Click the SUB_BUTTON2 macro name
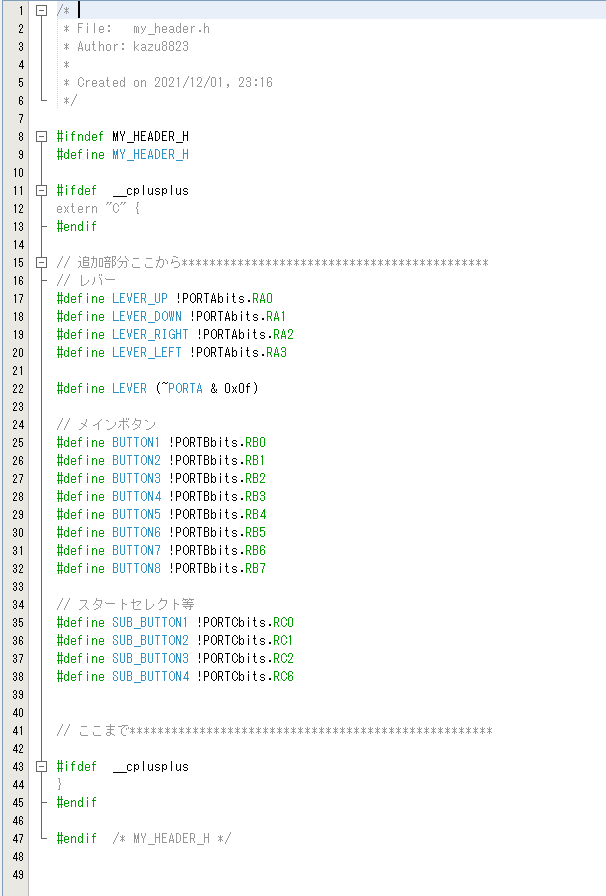 [x=150, y=640]
